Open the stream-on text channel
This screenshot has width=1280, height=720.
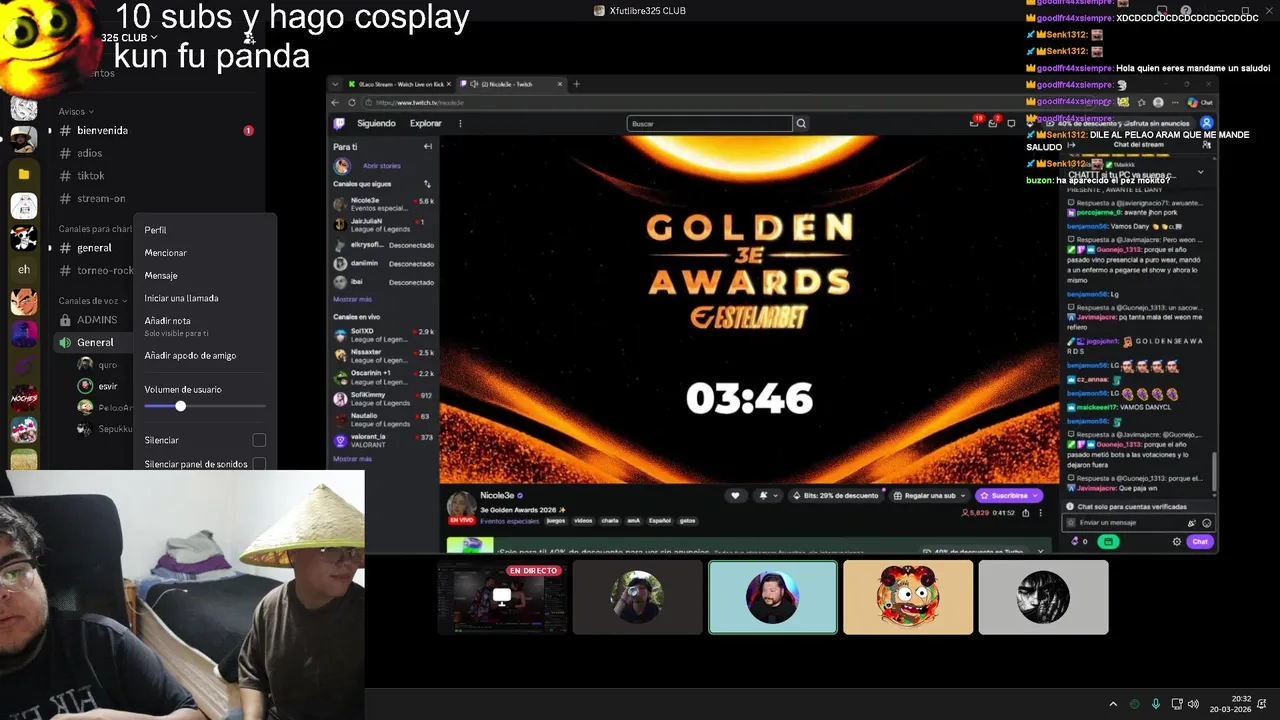[100, 198]
